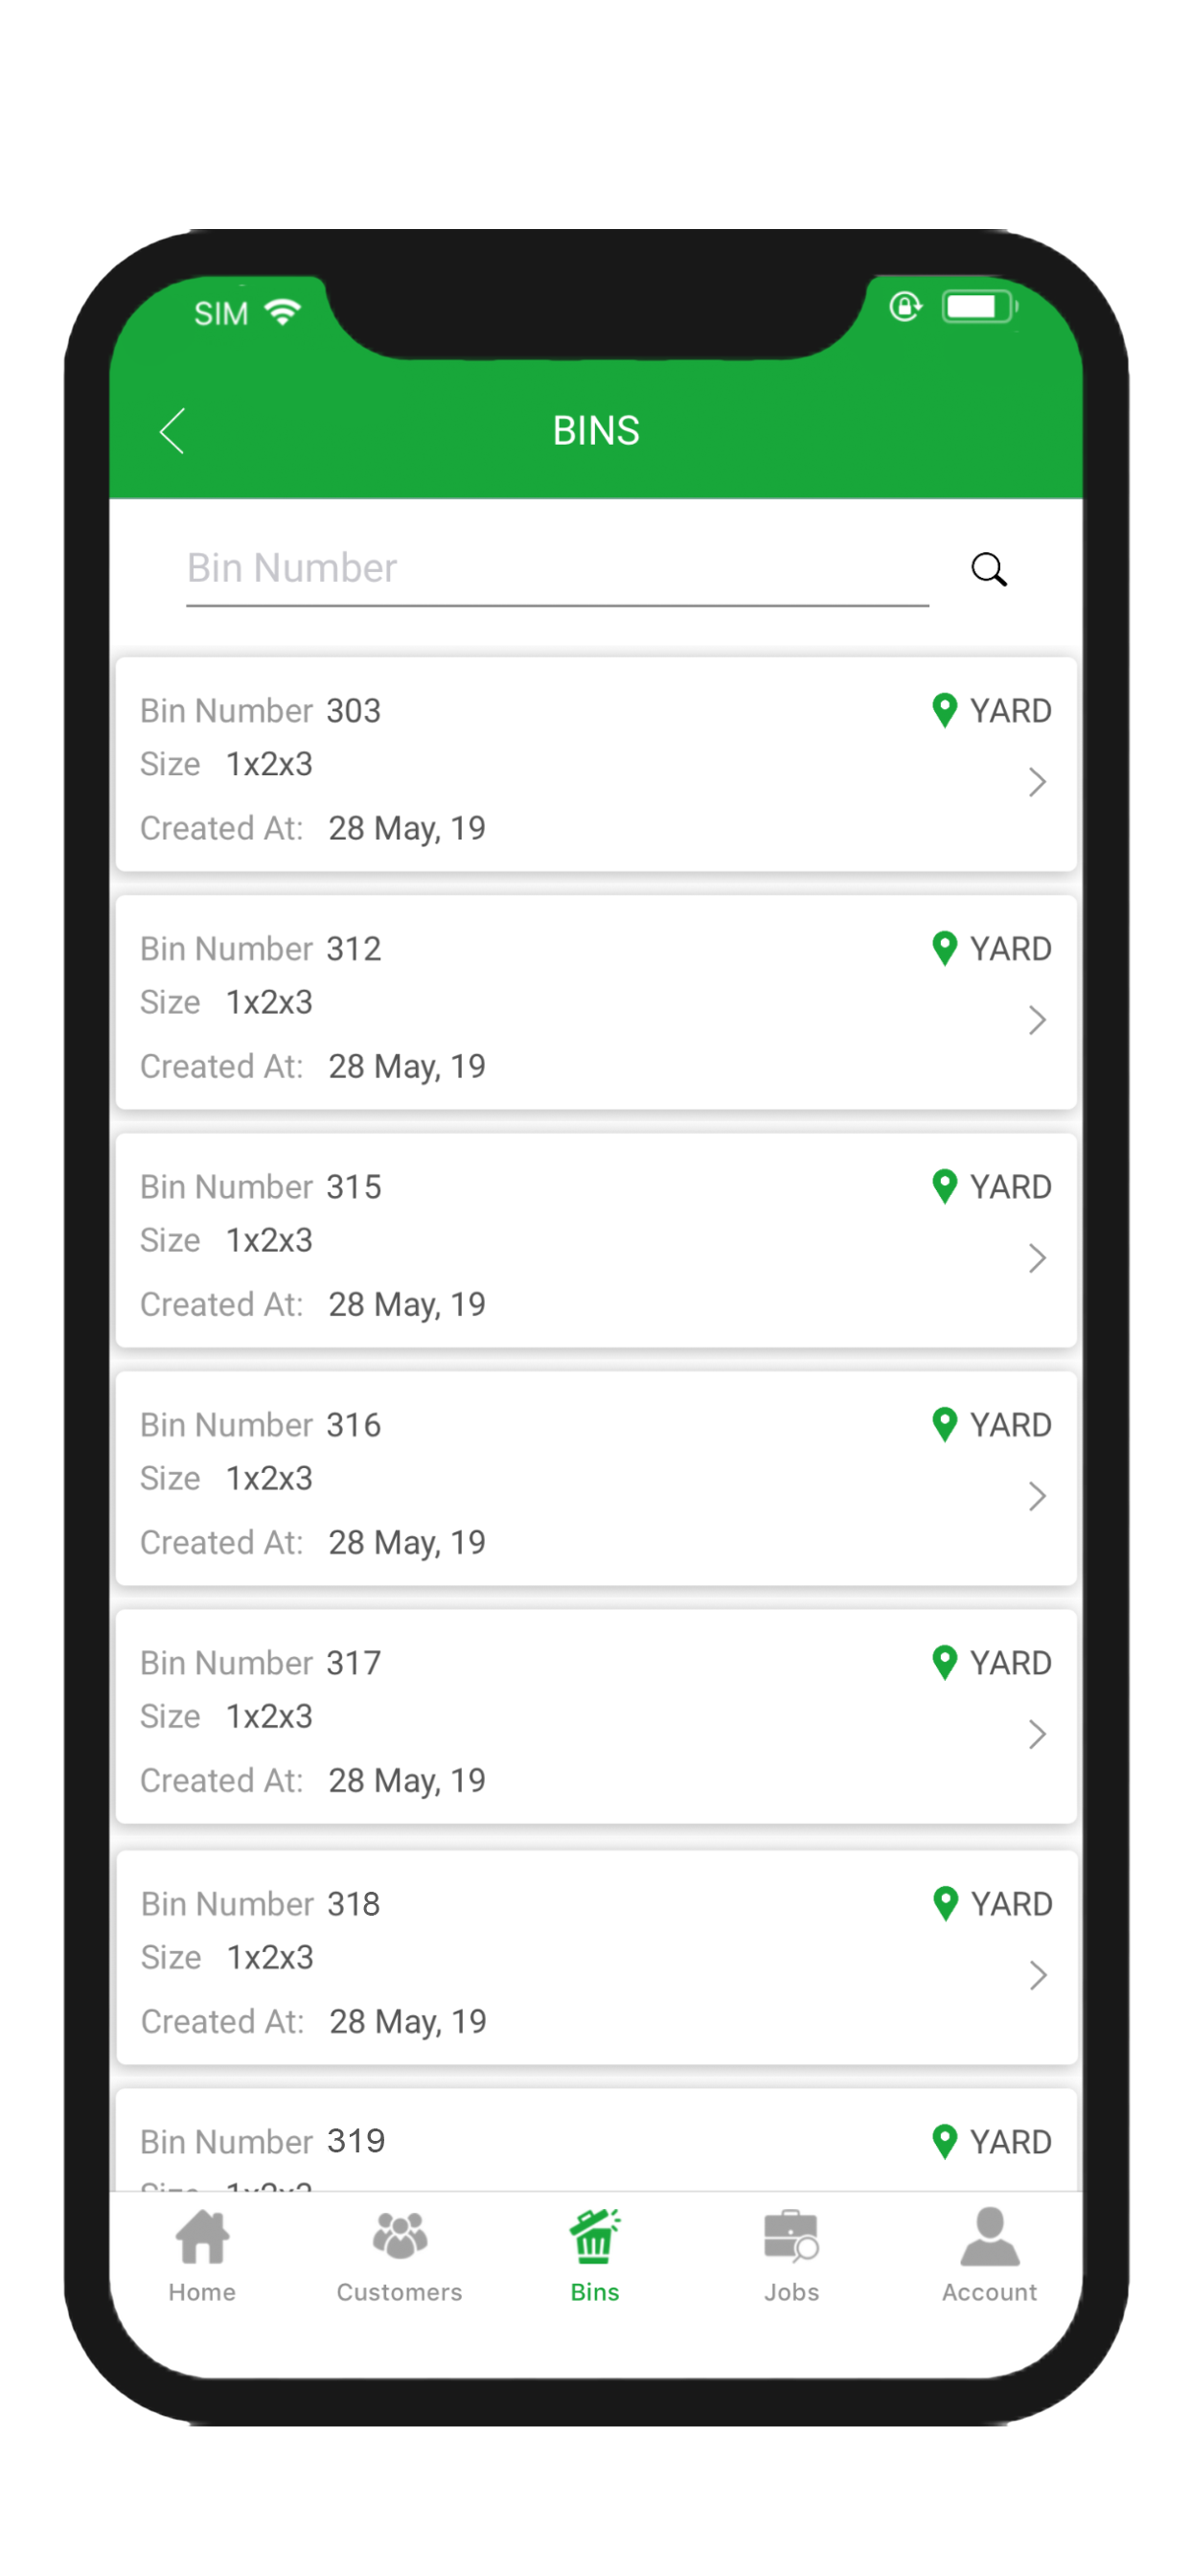Viewport: 1190px width, 2576px height.
Task: Tap YARD label on bin 312
Action: click(x=1010, y=949)
